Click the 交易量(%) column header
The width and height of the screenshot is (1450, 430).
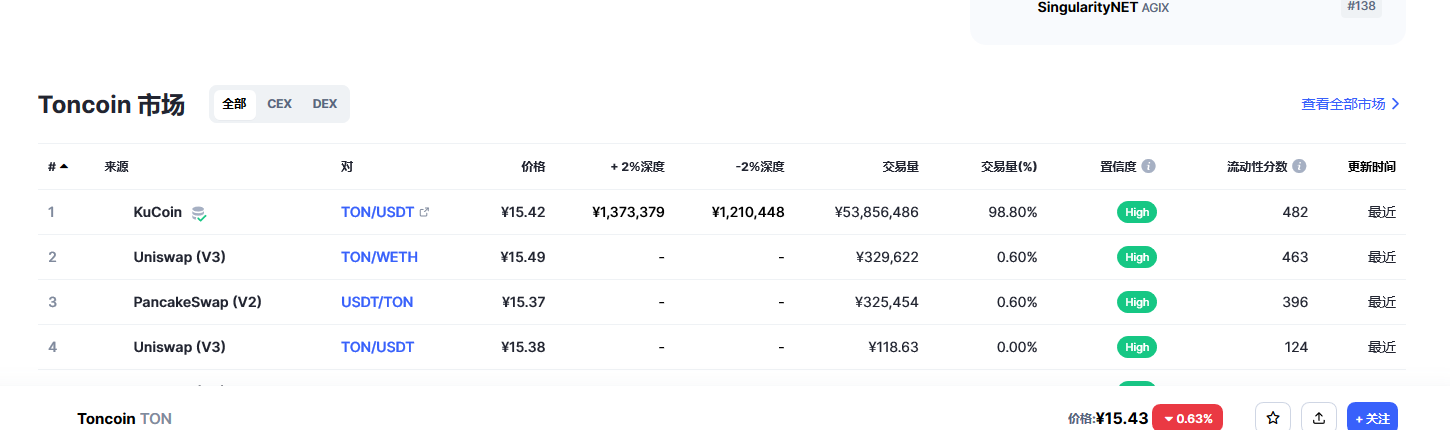coord(1009,166)
